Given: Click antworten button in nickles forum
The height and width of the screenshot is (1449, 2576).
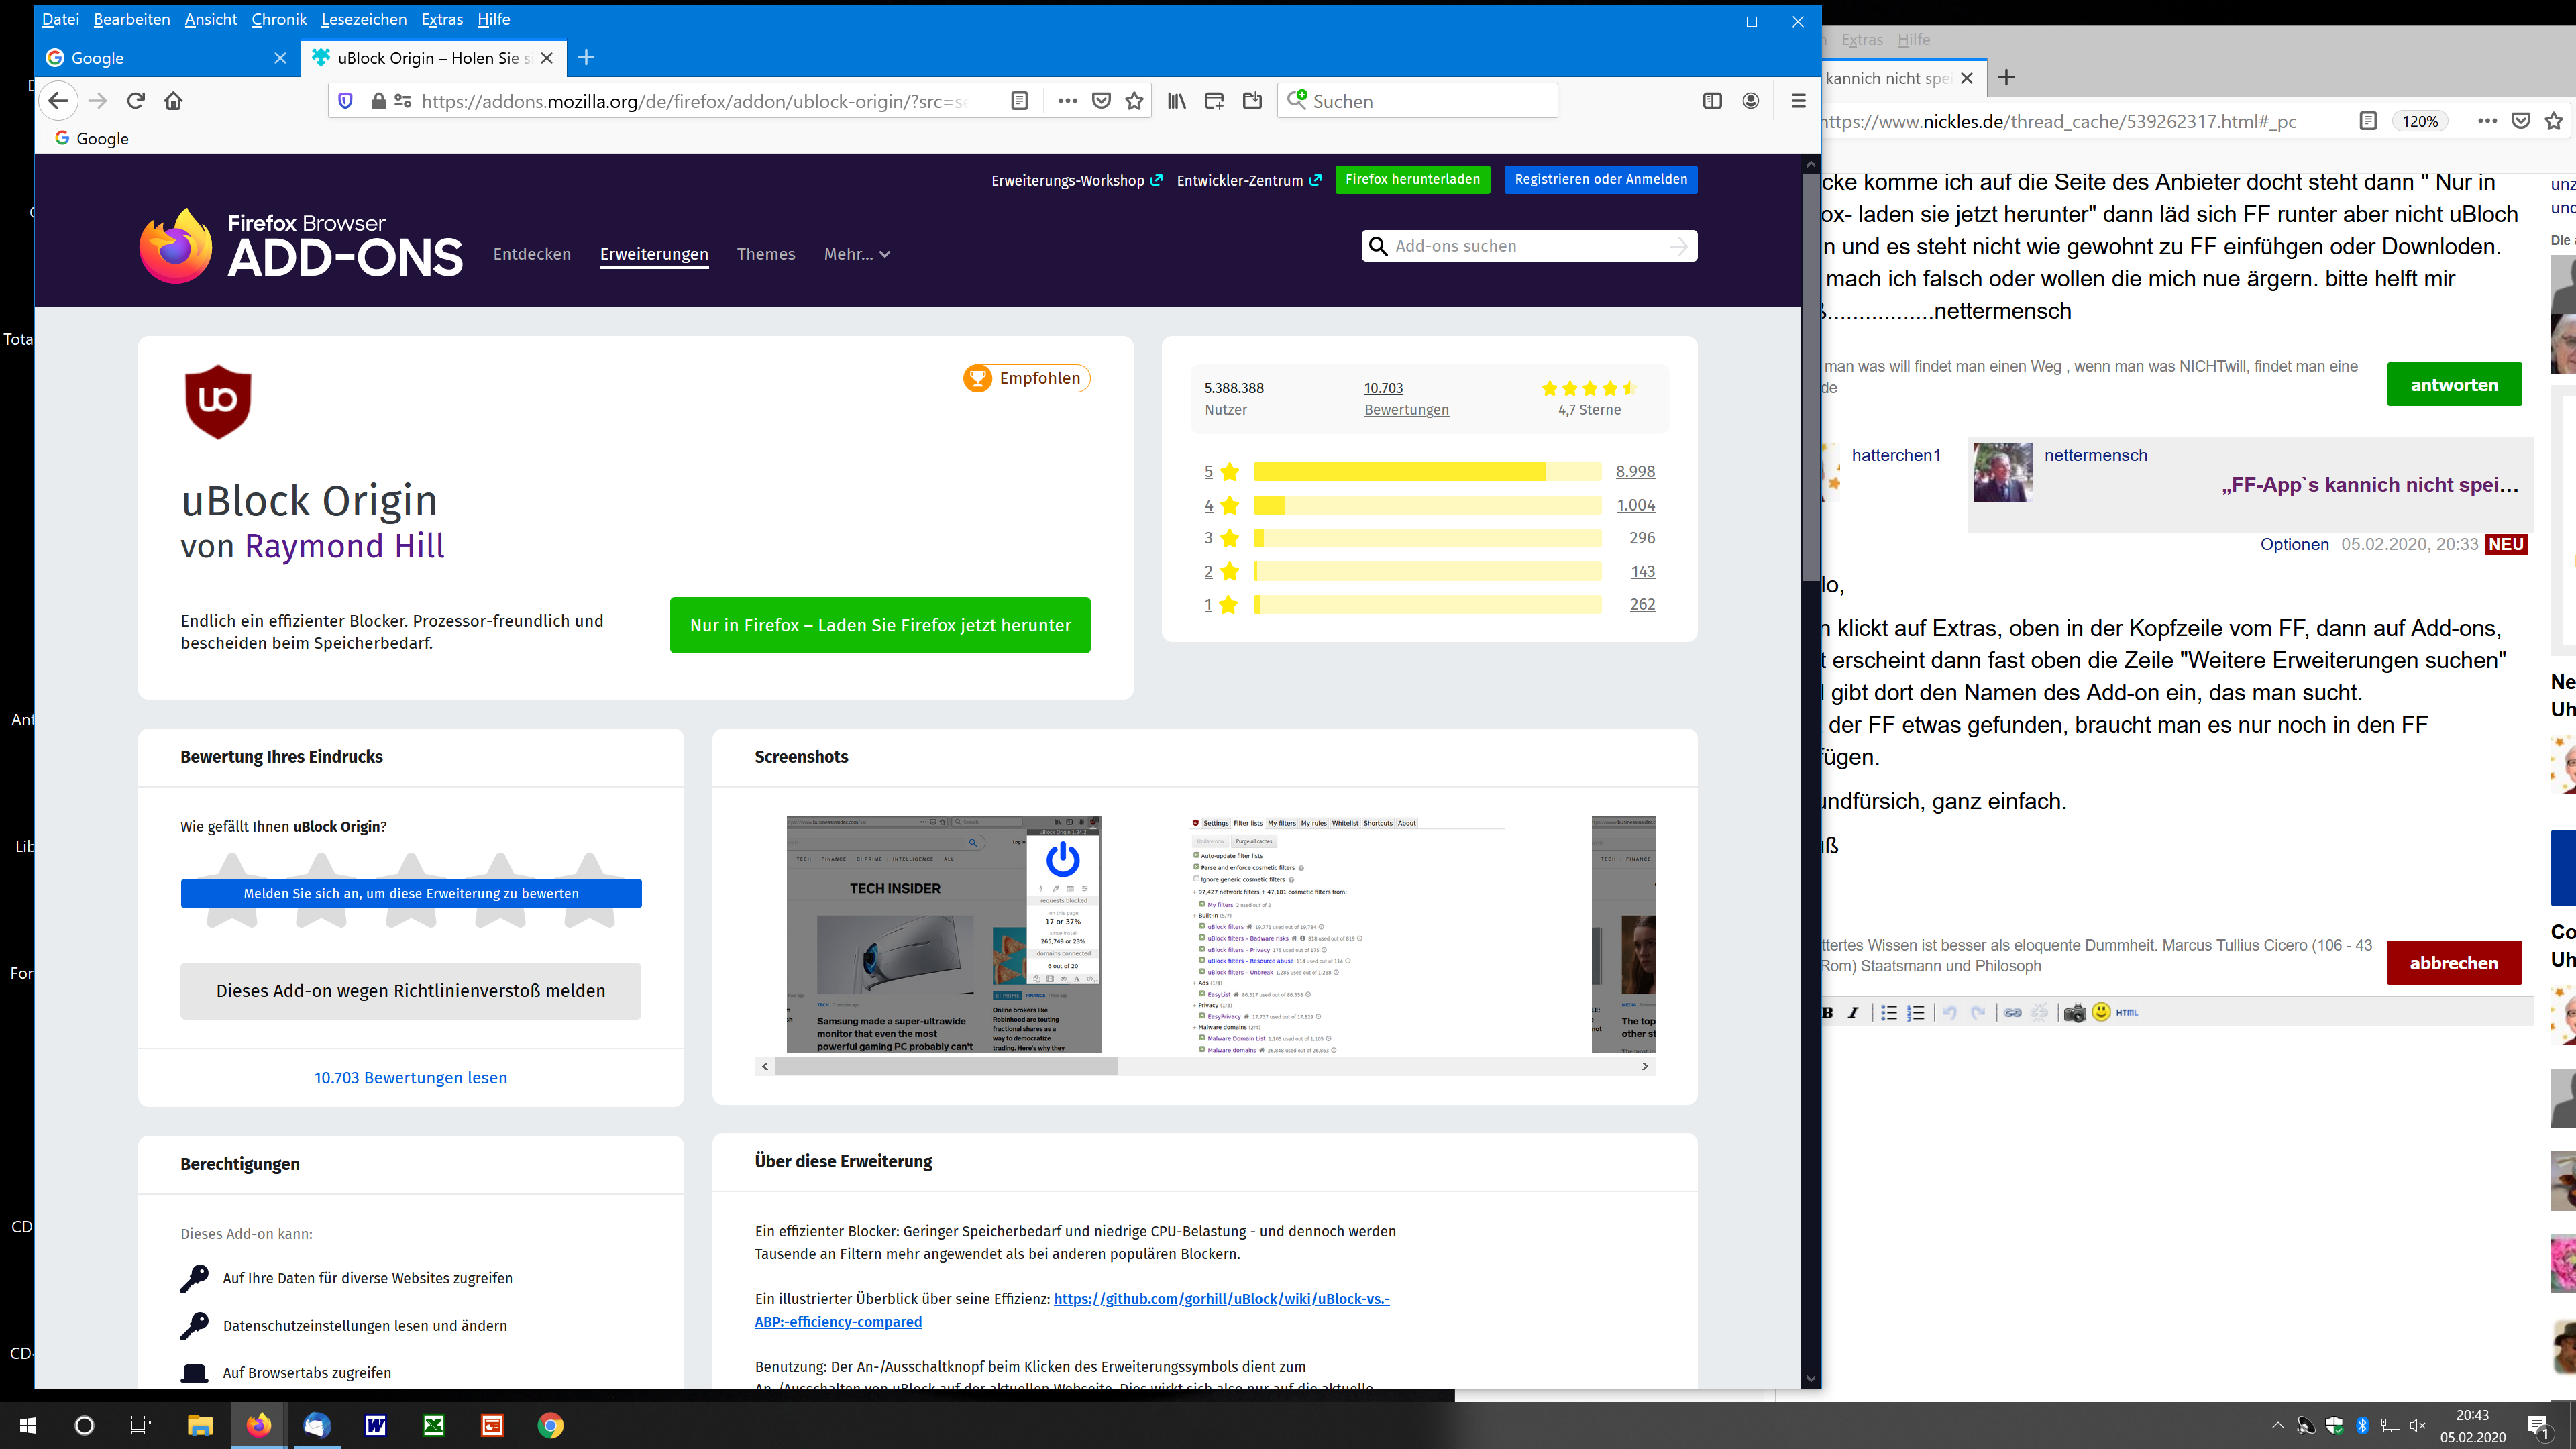Looking at the screenshot, I should click(2454, 384).
